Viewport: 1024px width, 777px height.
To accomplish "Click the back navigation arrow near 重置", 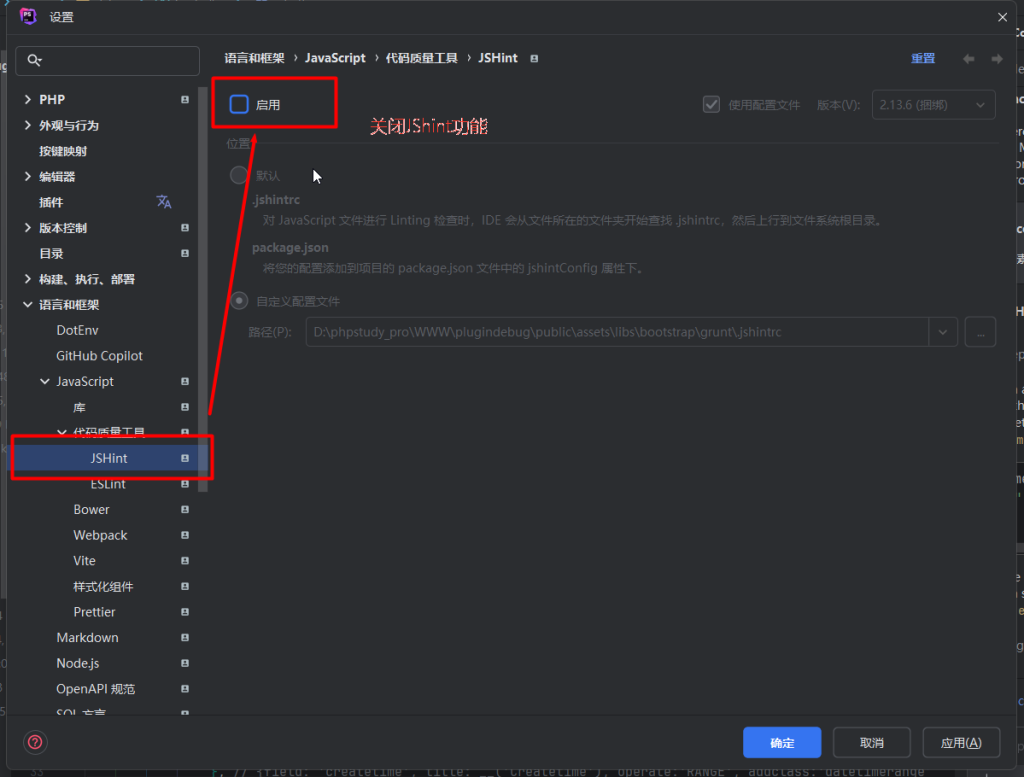I will point(967,58).
